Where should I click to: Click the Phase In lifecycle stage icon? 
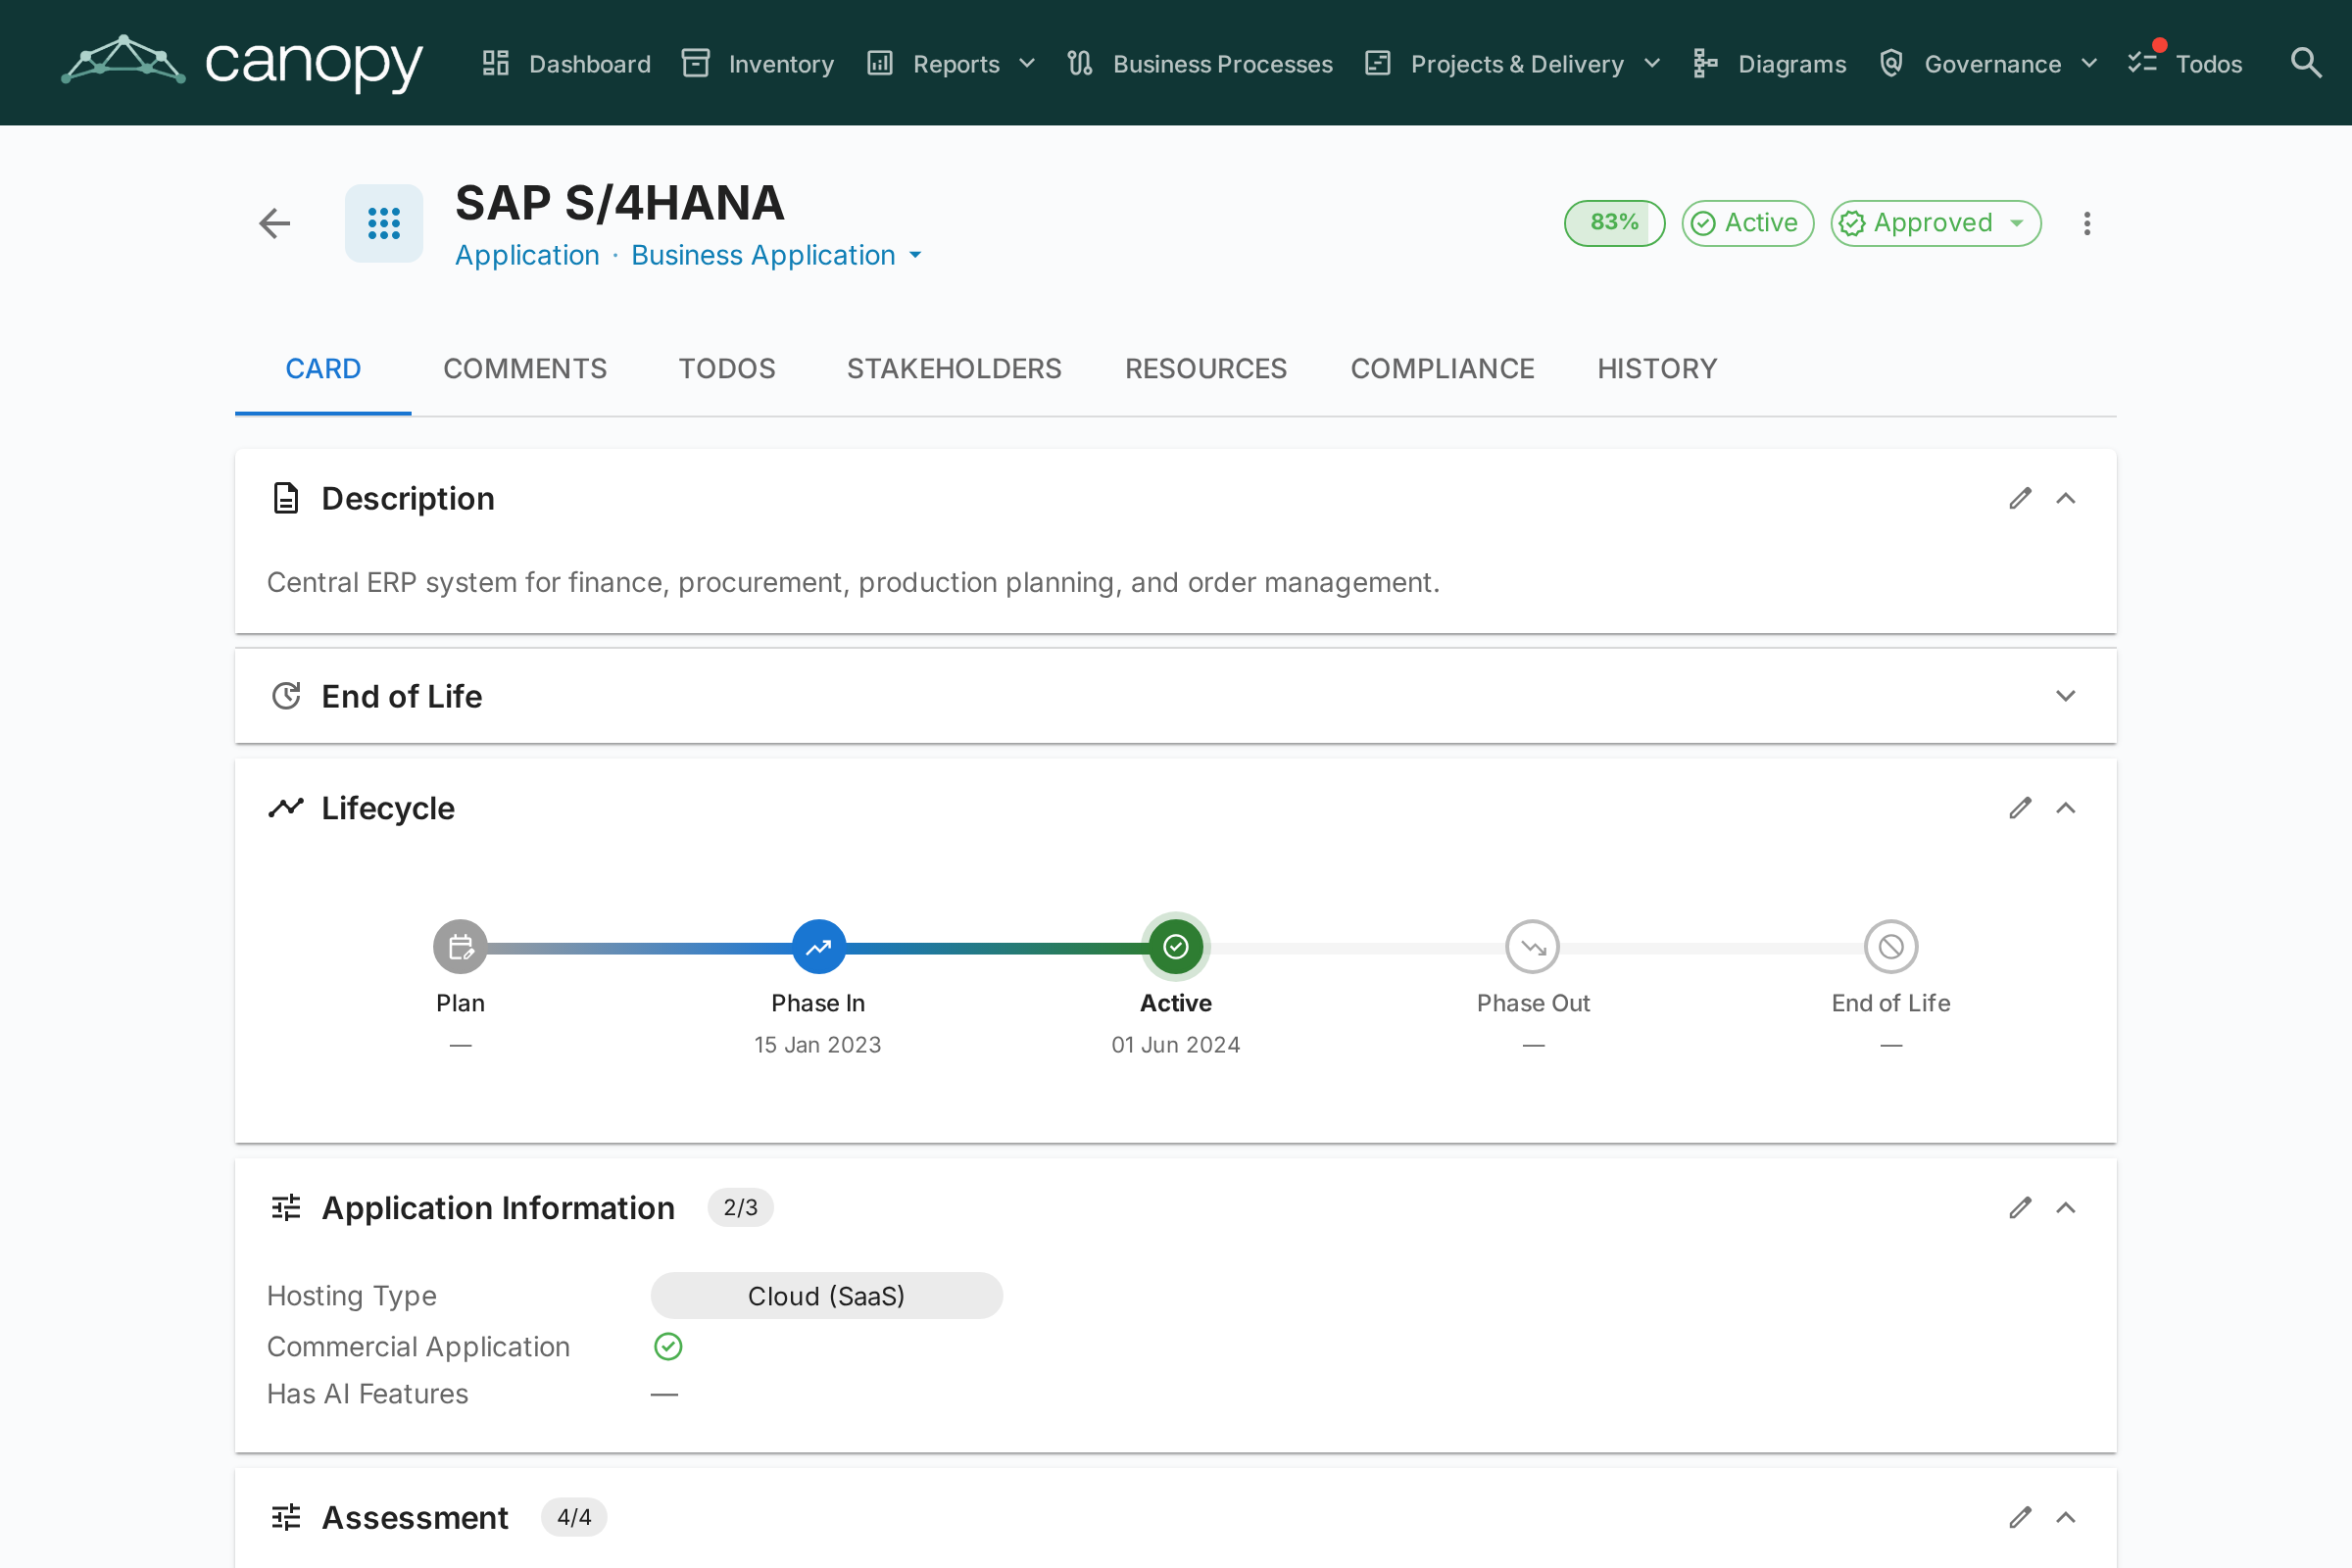818,946
